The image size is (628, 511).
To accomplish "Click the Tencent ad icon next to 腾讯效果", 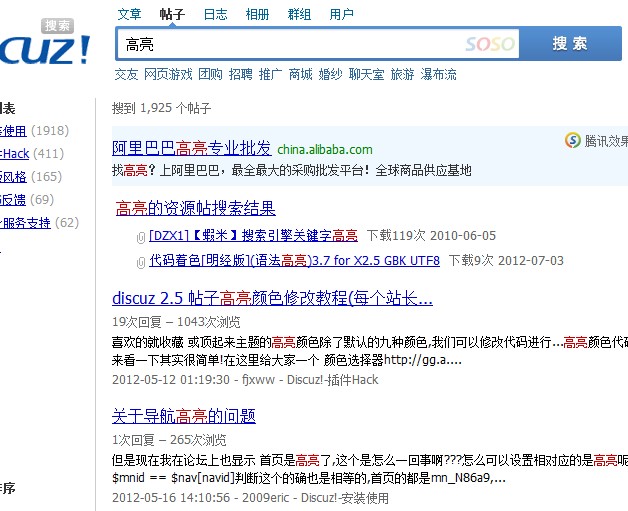I will click(x=573, y=140).
